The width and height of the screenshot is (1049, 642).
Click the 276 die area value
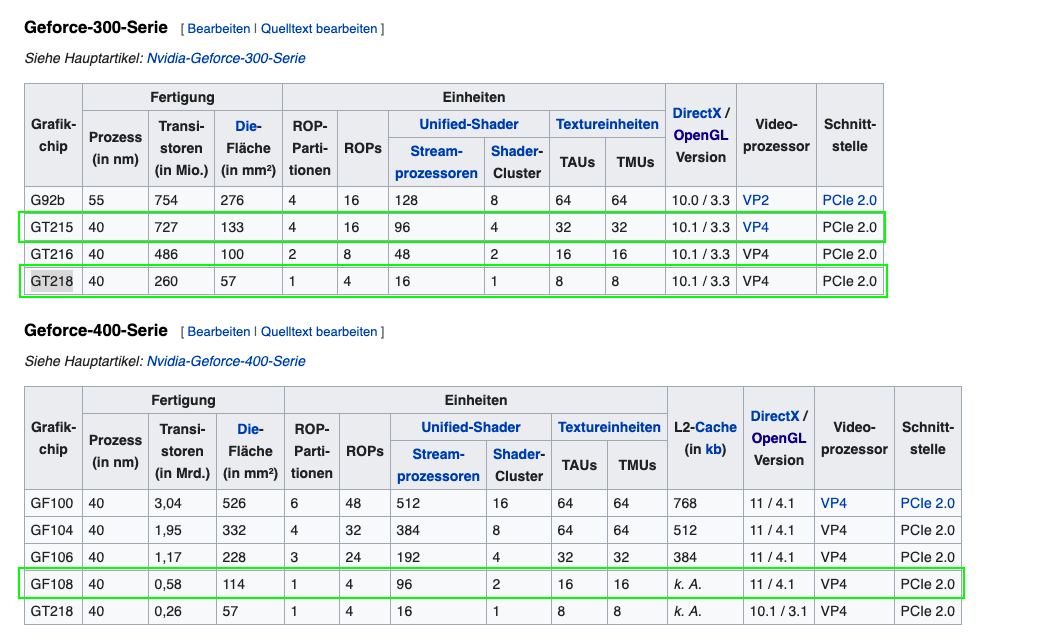coord(232,200)
